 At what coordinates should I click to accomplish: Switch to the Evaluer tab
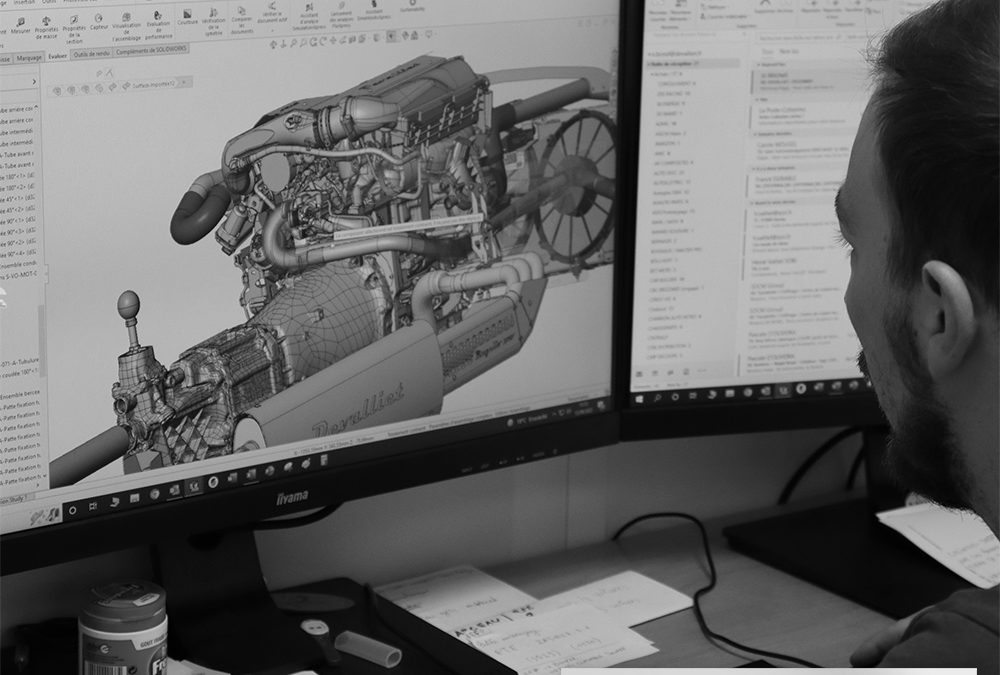click(57, 56)
